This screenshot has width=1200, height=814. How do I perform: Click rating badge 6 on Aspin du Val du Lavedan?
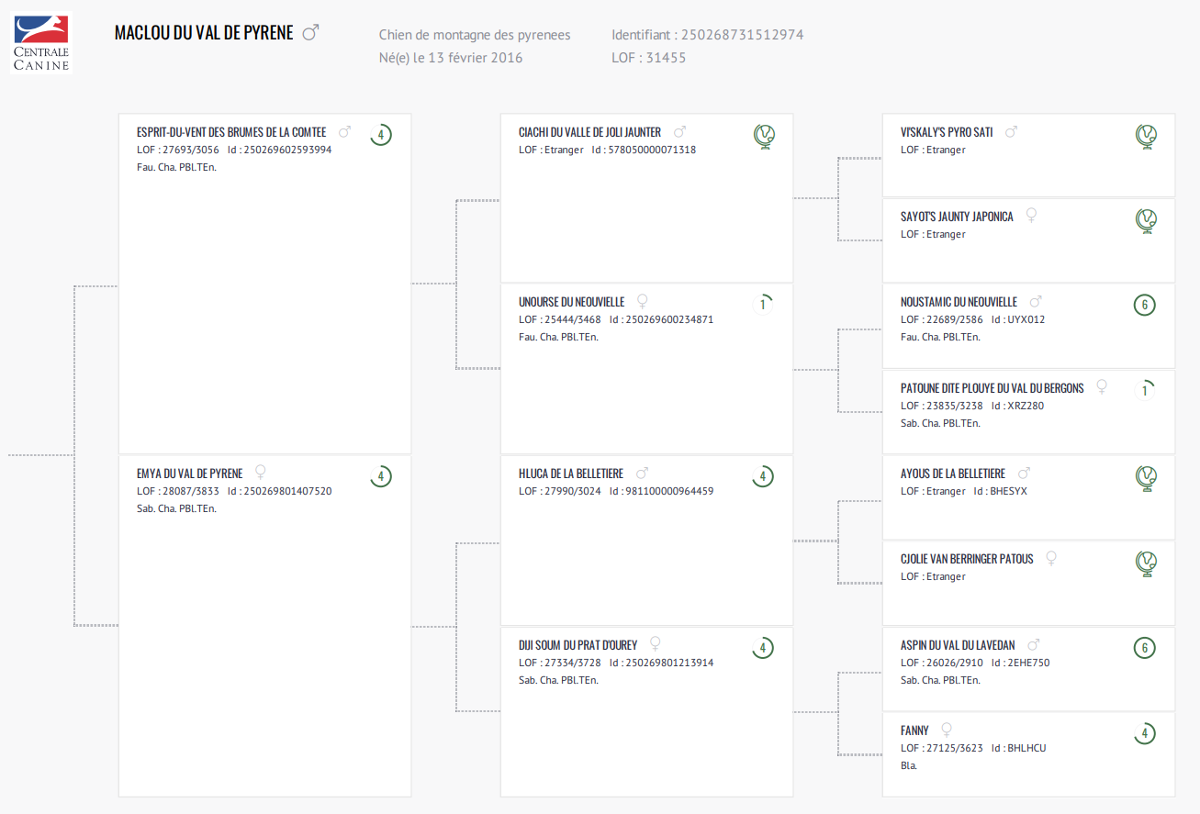(x=1145, y=648)
